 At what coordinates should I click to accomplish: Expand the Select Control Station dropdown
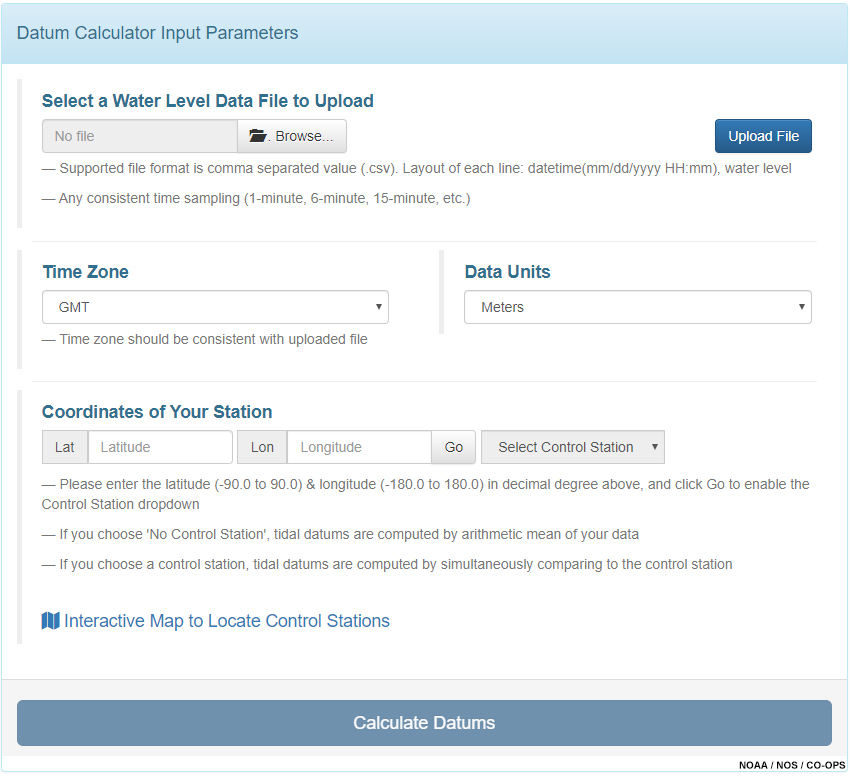point(573,447)
